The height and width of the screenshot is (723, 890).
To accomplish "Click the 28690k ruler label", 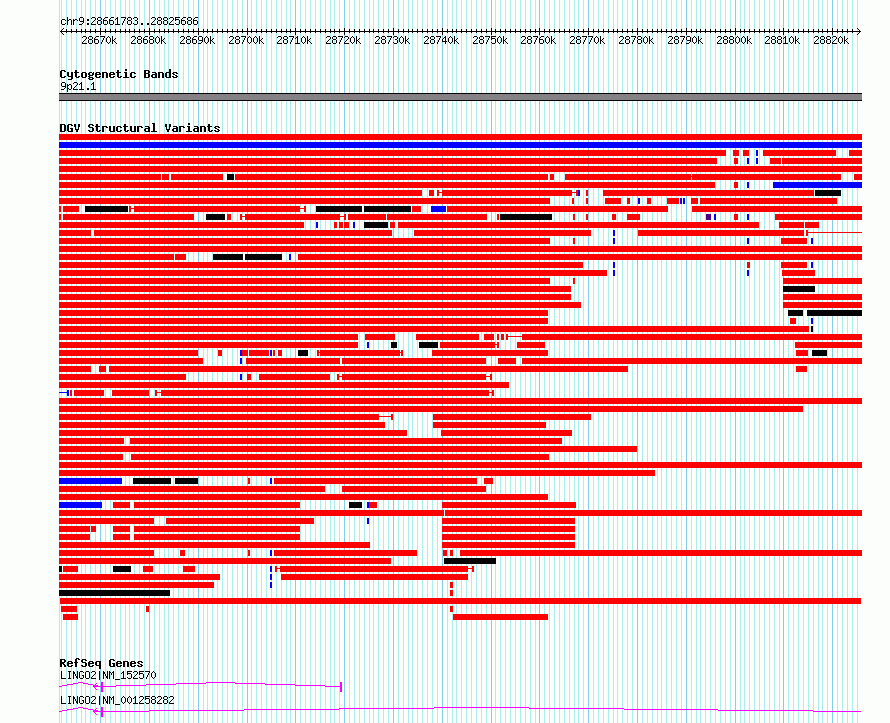I will (197, 40).
